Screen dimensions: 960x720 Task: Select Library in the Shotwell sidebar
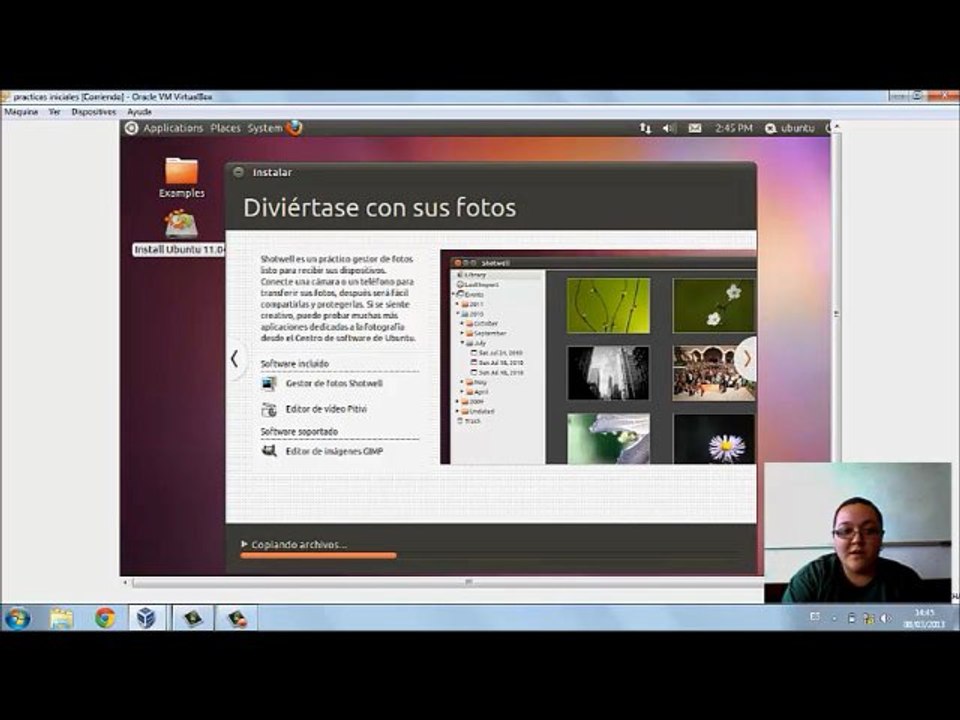point(474,275)
